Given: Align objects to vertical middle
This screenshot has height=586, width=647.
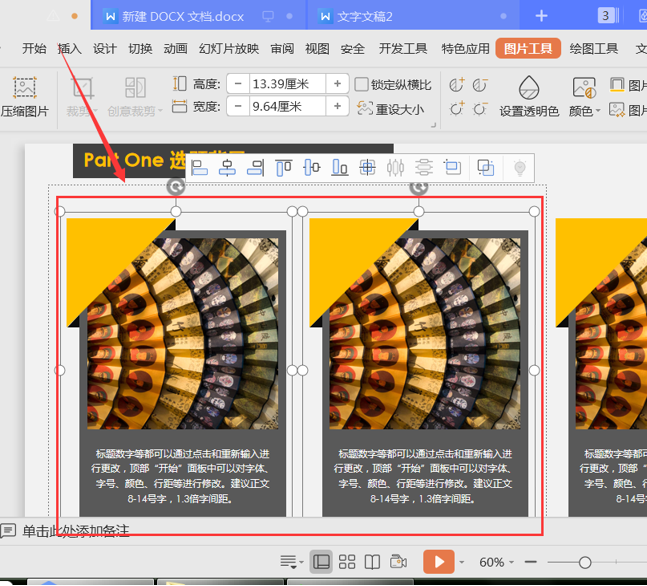Looking at the screenshot, I should (312, 168).
